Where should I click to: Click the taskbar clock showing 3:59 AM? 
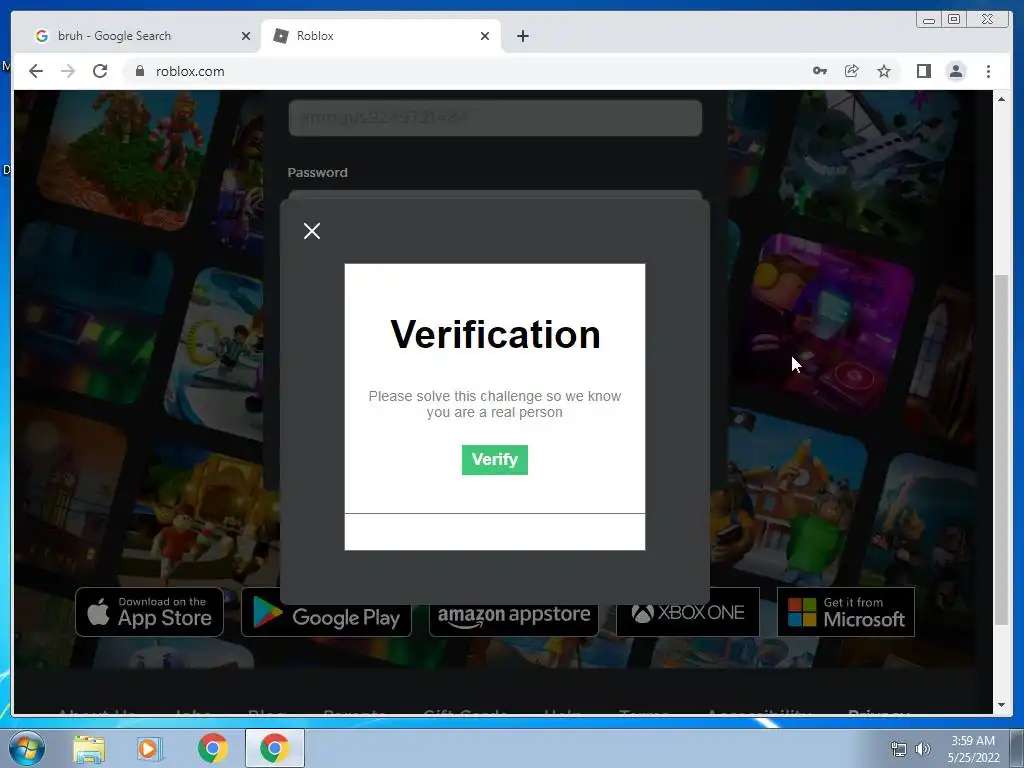click(973, 749)
